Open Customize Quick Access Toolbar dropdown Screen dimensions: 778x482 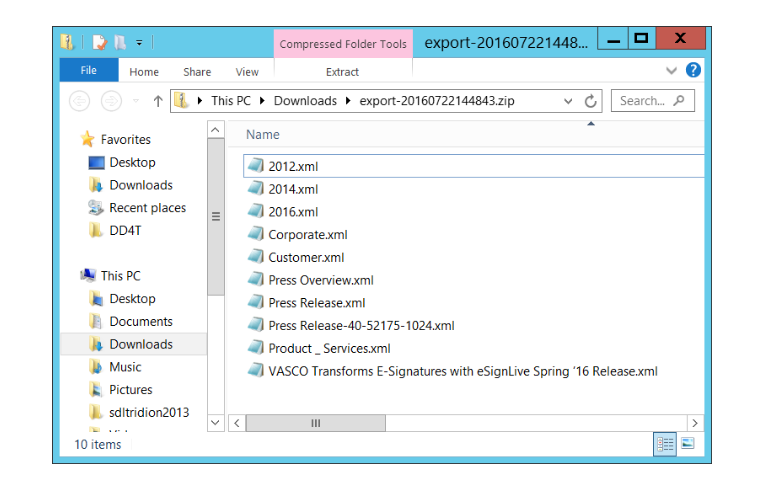click(139, 42)
